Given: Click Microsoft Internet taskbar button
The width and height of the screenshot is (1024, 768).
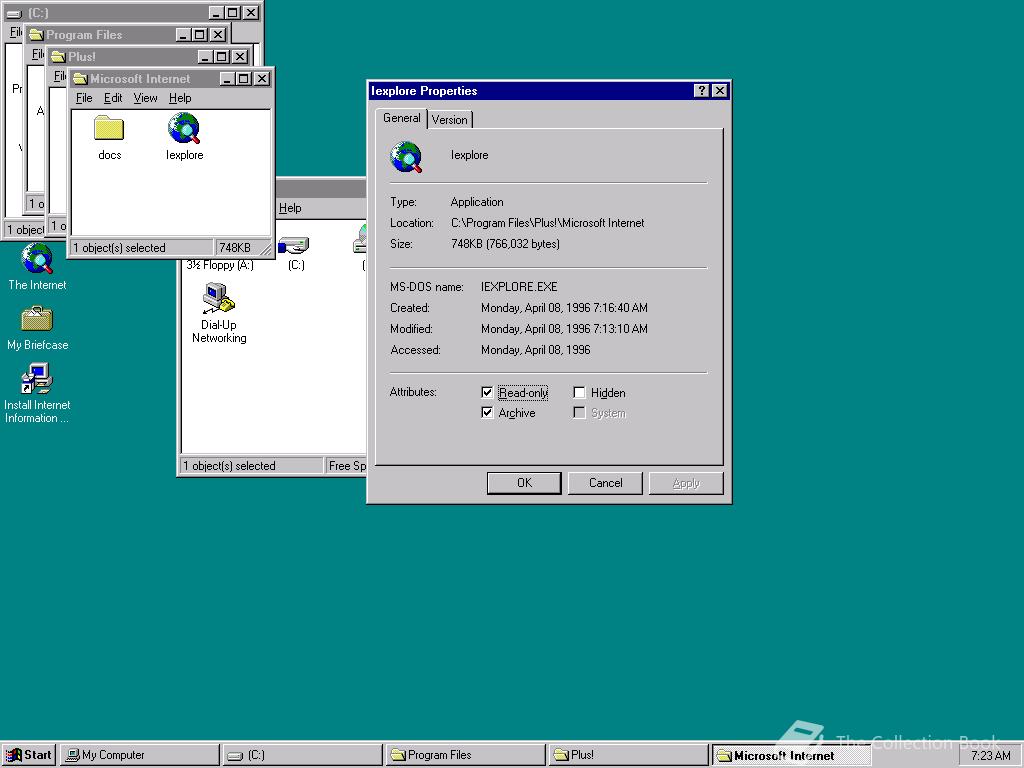Looking at the screenshot, I should pyautogui.click(x=791, y=755).
